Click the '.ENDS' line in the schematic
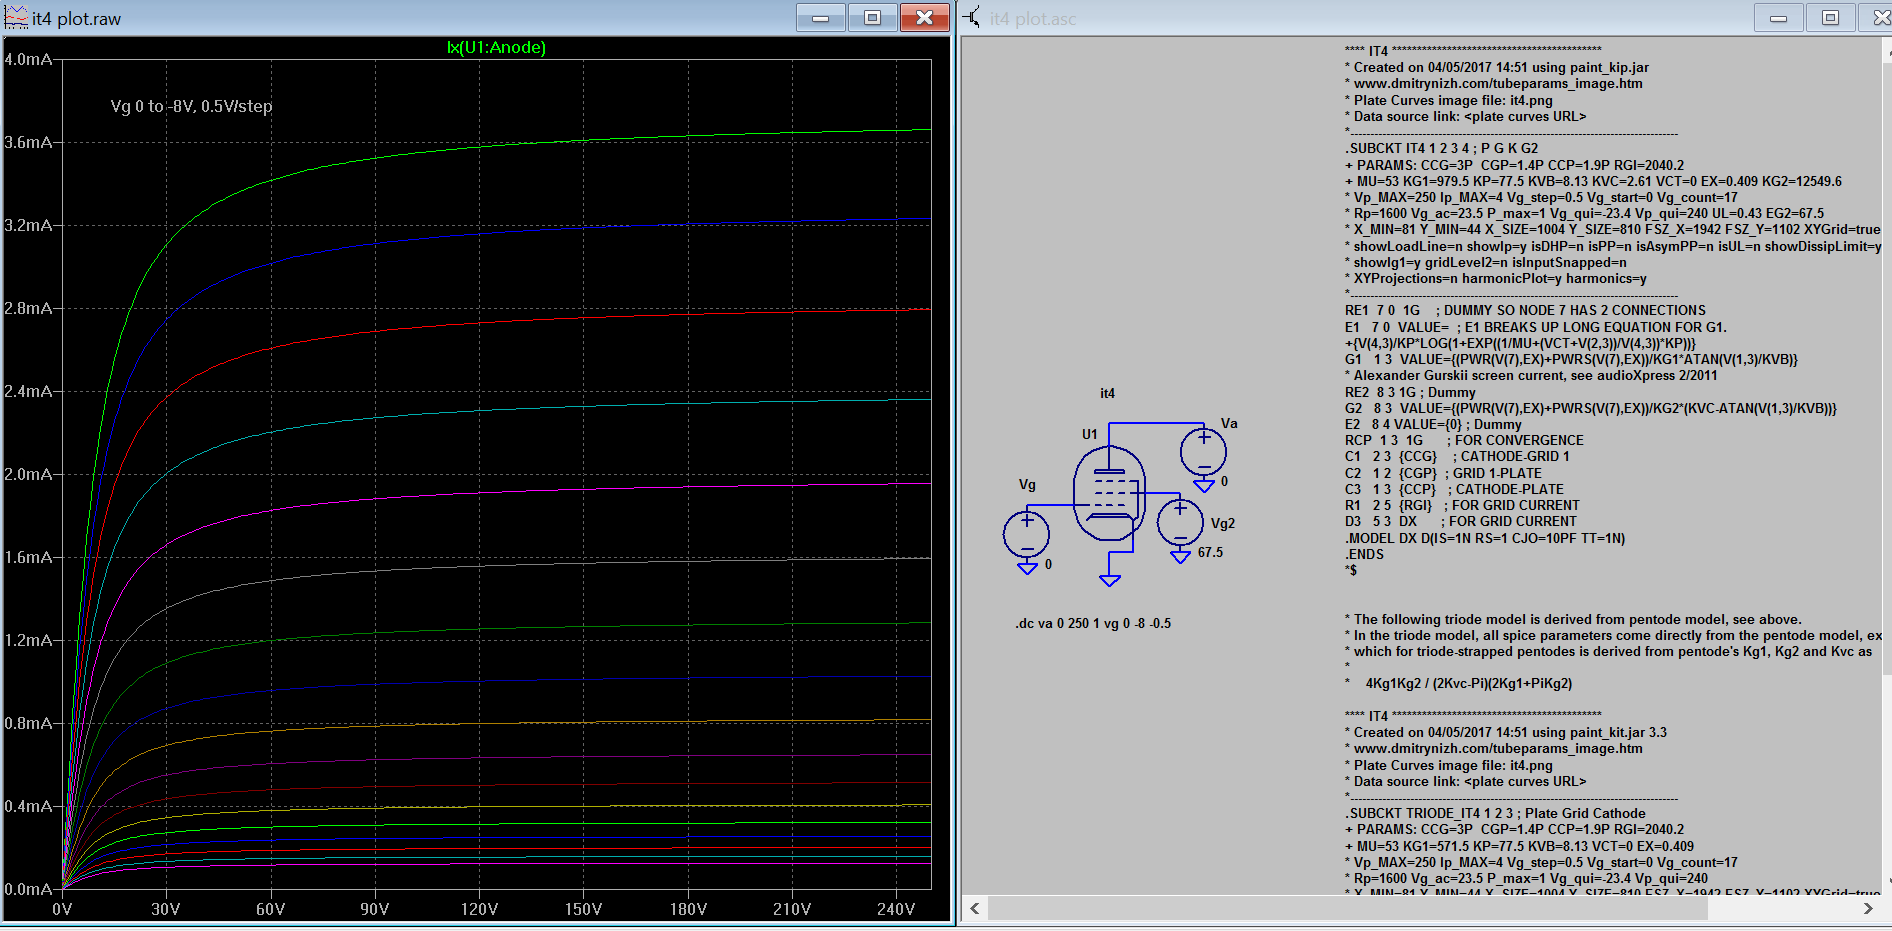 1364,554
